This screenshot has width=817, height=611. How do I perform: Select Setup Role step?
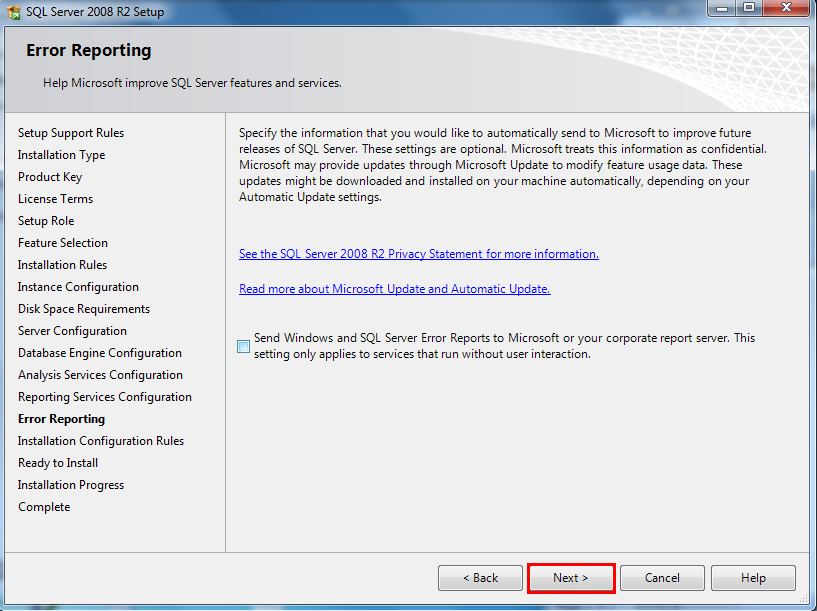pyautogui.click(x=46, y=221)
